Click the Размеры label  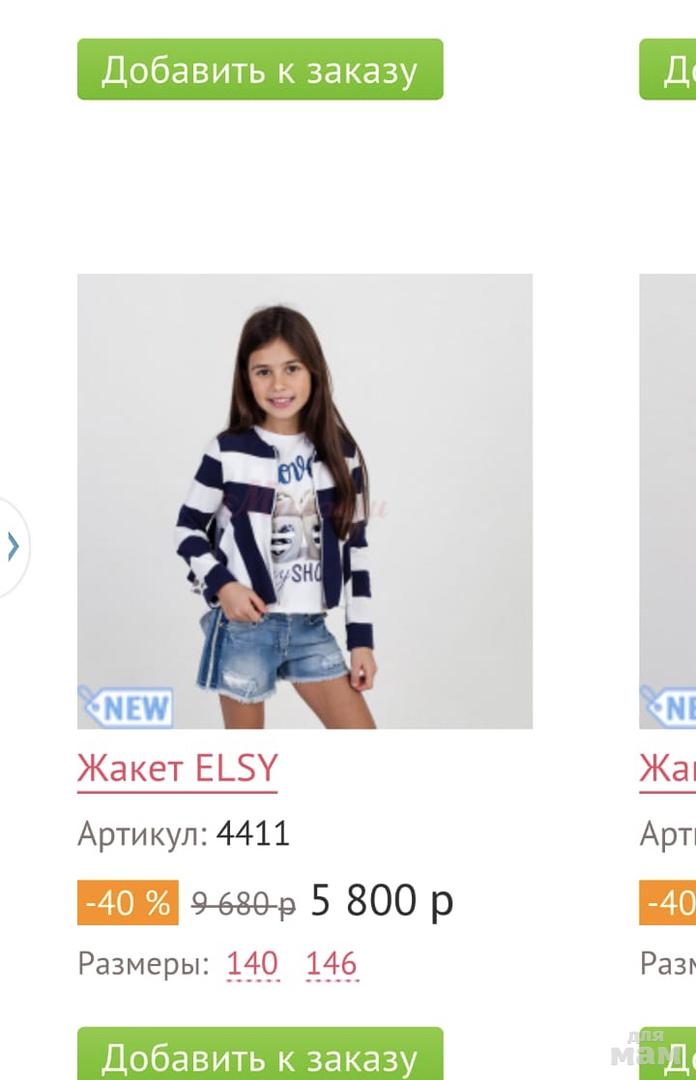143,964
